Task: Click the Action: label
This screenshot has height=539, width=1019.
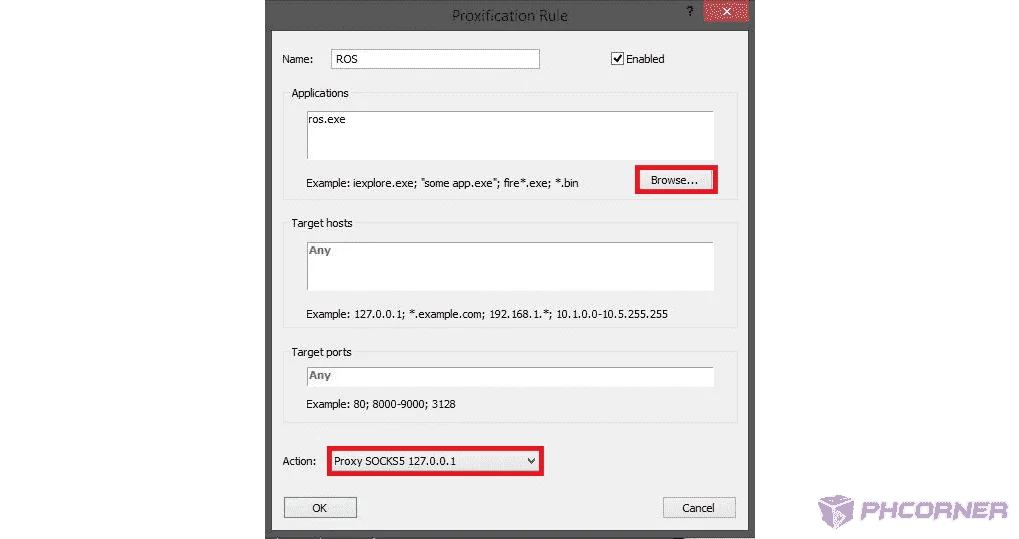Action: click(299, 462)
